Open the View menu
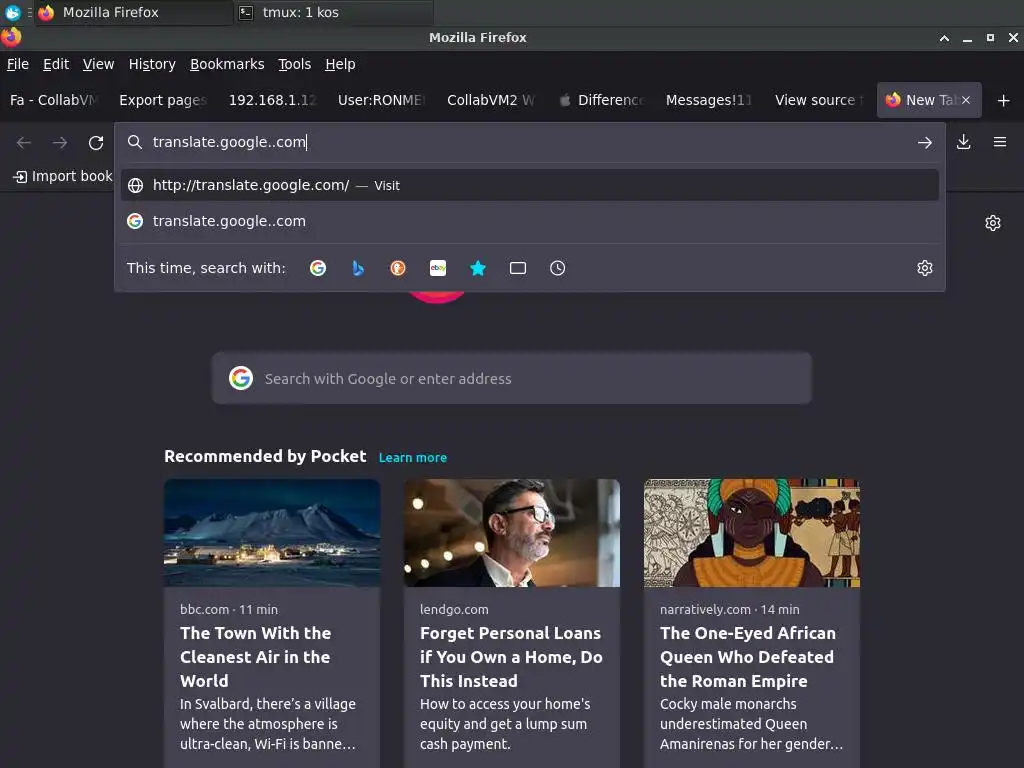Screen dimensions: 1024x768 [99, 64]
